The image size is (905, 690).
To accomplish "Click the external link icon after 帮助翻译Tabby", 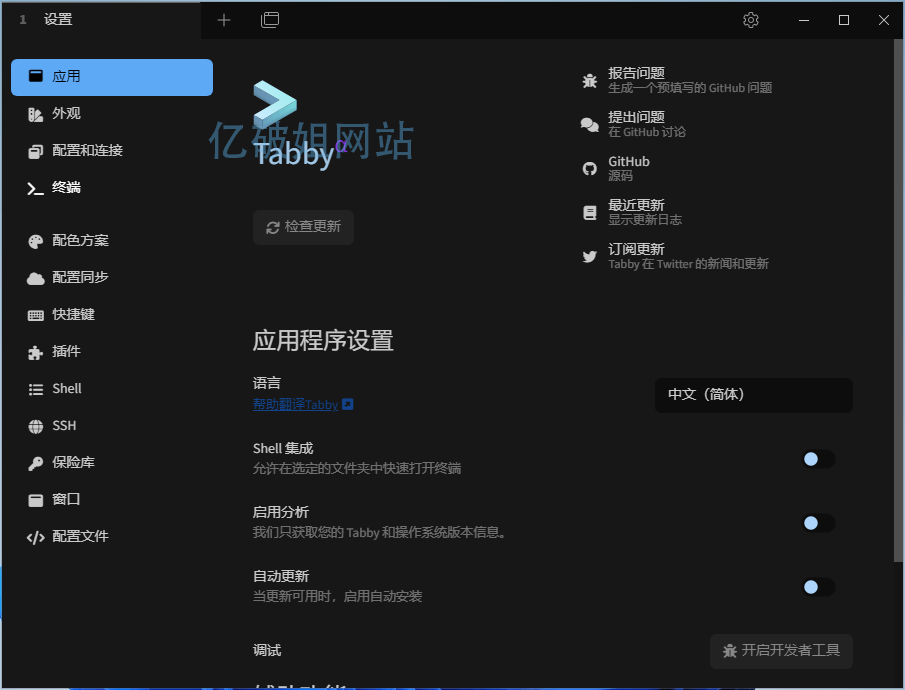I will (347, 404).
